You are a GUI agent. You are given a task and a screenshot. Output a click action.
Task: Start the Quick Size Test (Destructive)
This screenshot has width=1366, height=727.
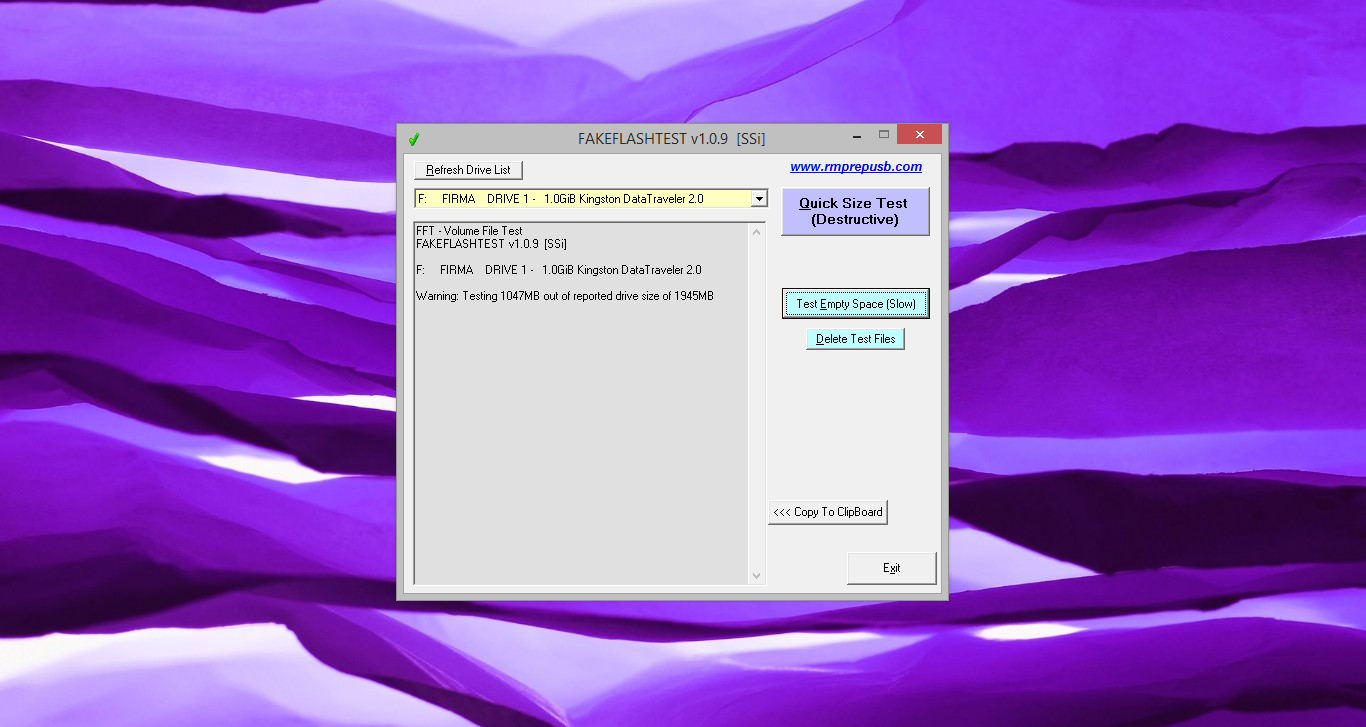point(854,211)
